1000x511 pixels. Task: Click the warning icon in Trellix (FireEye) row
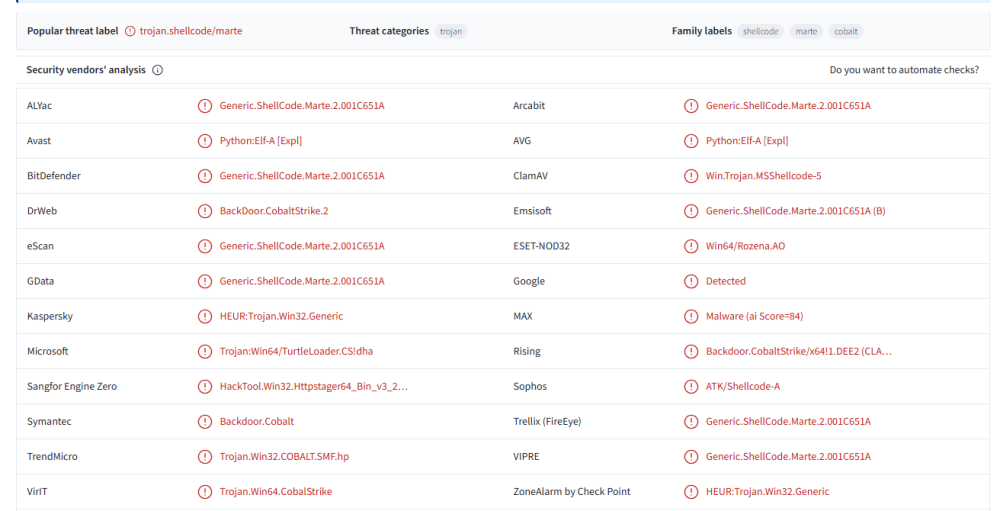click(691, 422)
